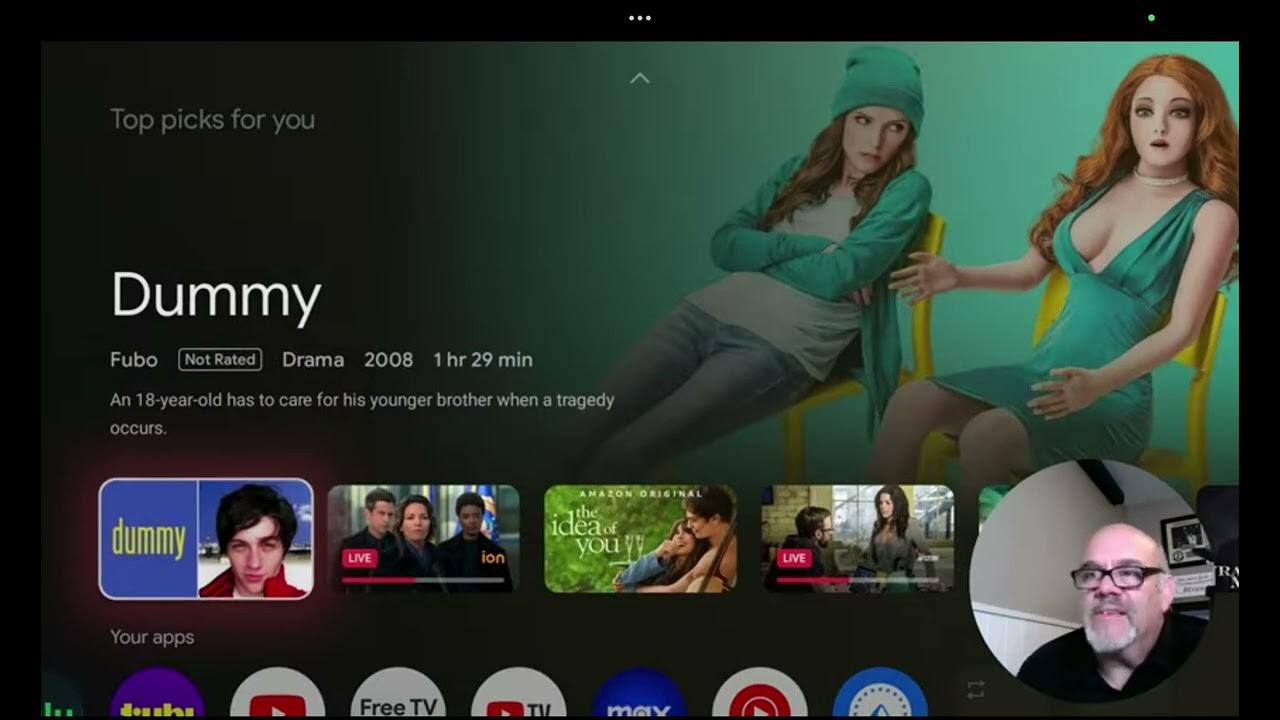Image resolution: width=1280 pixels, height=720 pixels.
Task: Launch the YouTube TV app
Action: coord(518,694)
